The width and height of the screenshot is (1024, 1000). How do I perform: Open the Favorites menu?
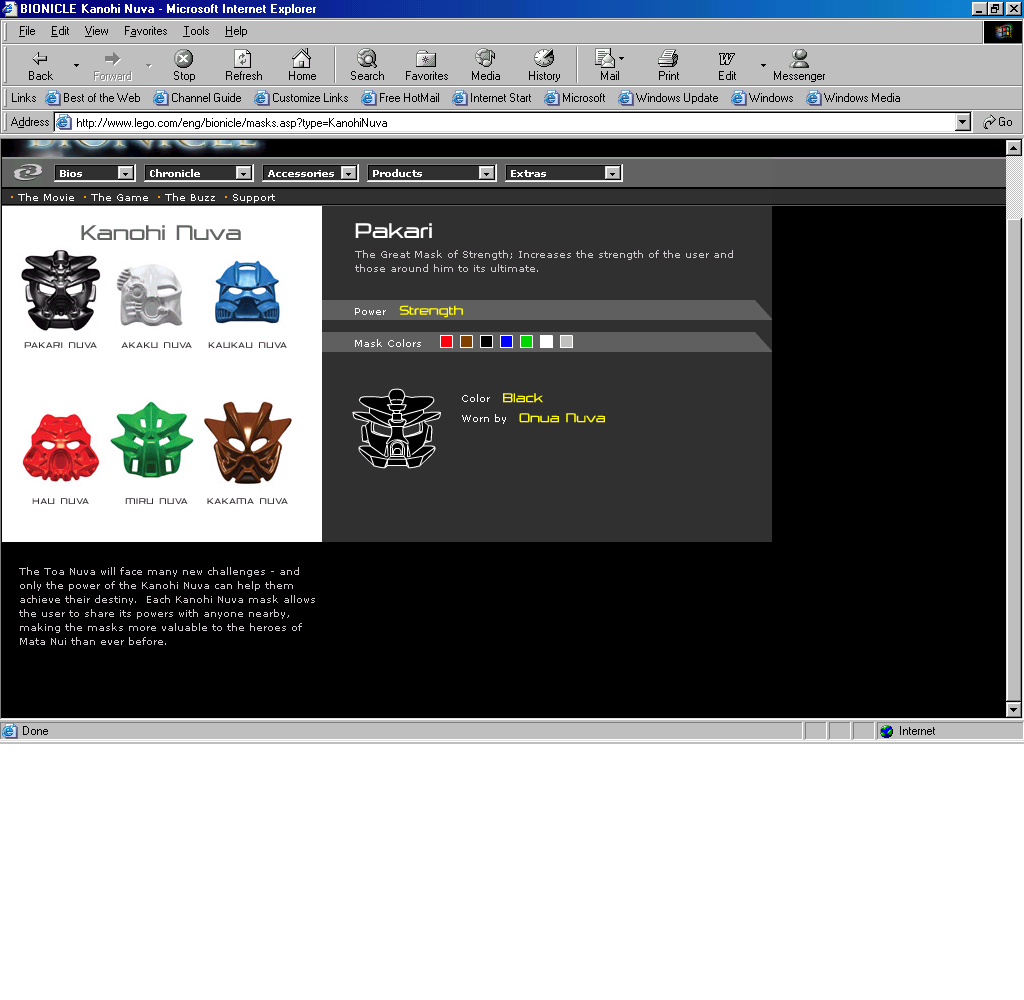point(145,31)
